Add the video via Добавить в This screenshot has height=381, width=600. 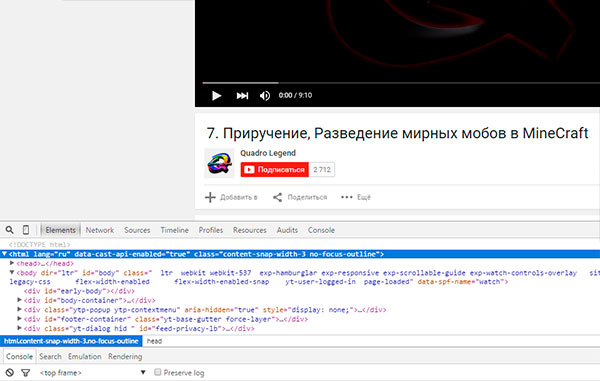click(x=231, y=197)
